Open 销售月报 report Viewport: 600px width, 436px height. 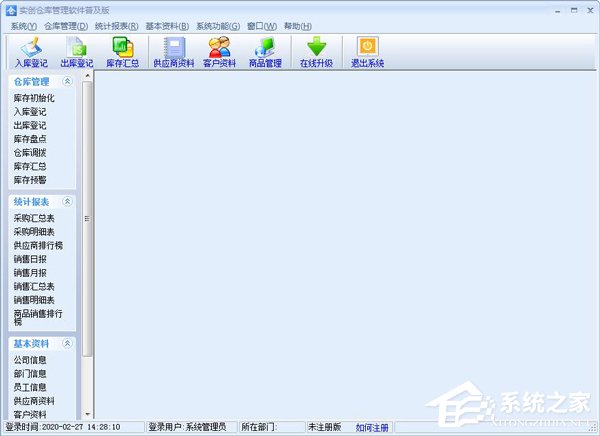coord(30,273)
